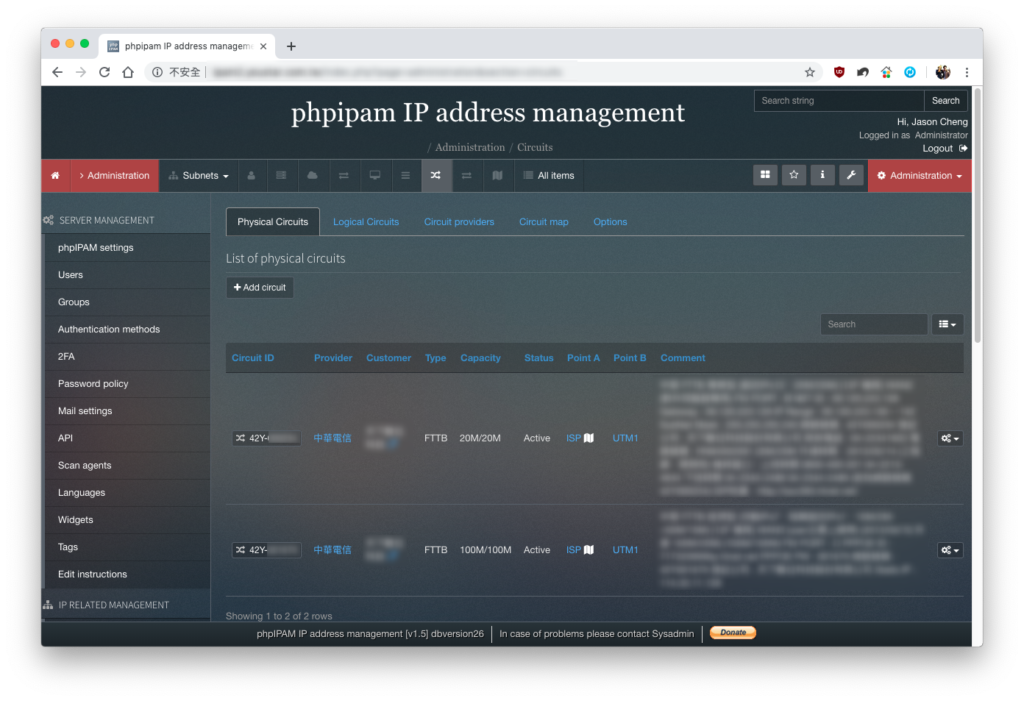
Task: Sort table by Capacity column header
Action: coord(481,358)
